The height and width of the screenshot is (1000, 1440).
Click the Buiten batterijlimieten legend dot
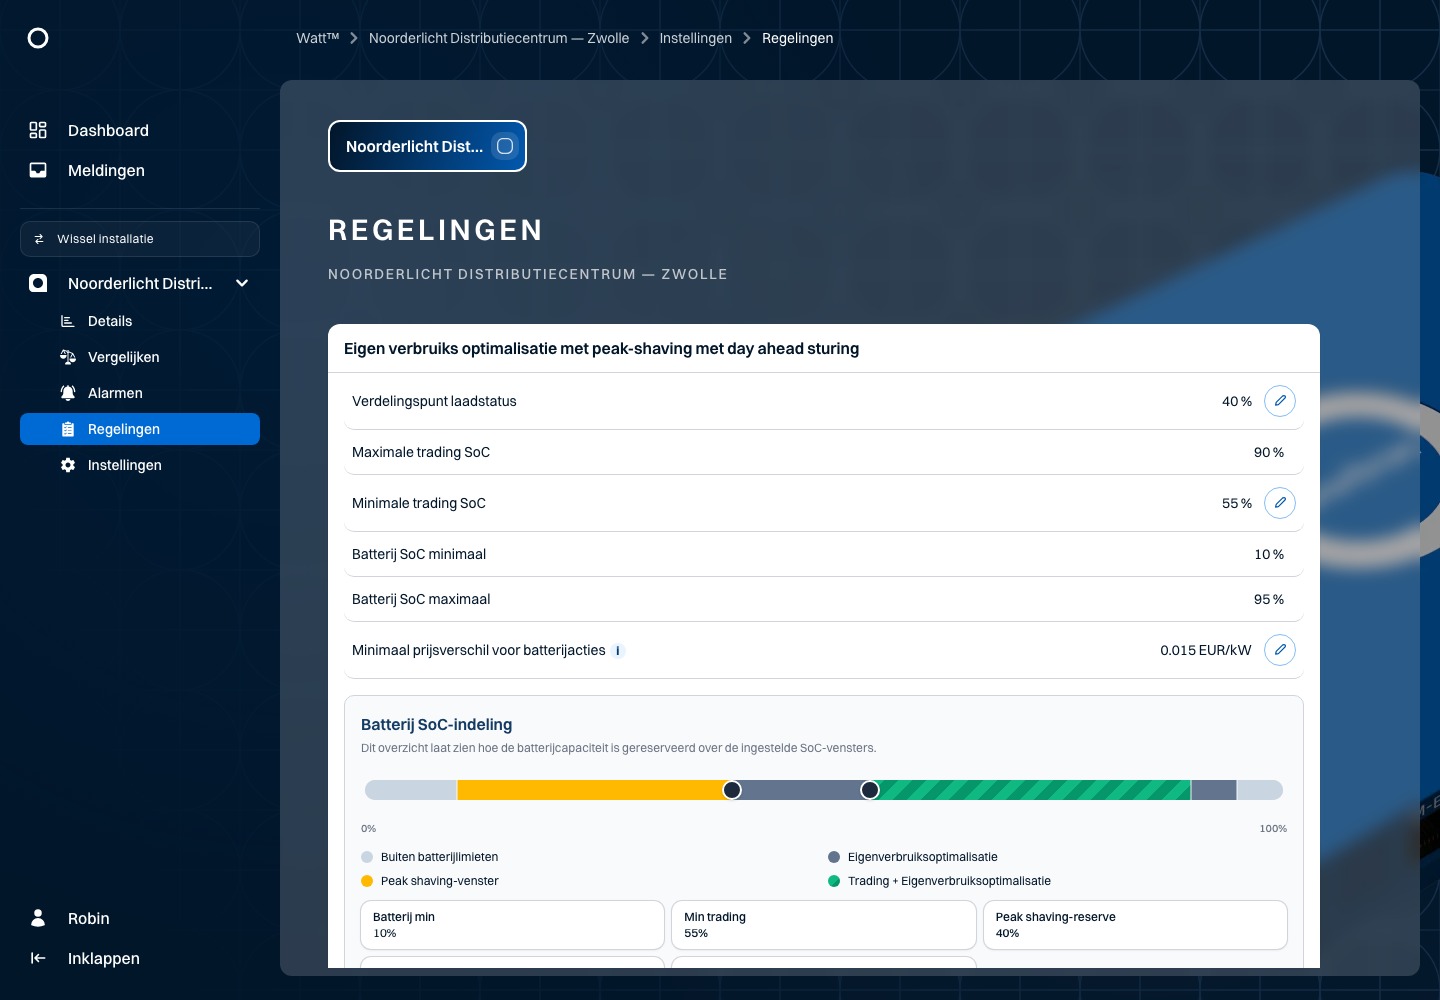(x=367, y=857)
